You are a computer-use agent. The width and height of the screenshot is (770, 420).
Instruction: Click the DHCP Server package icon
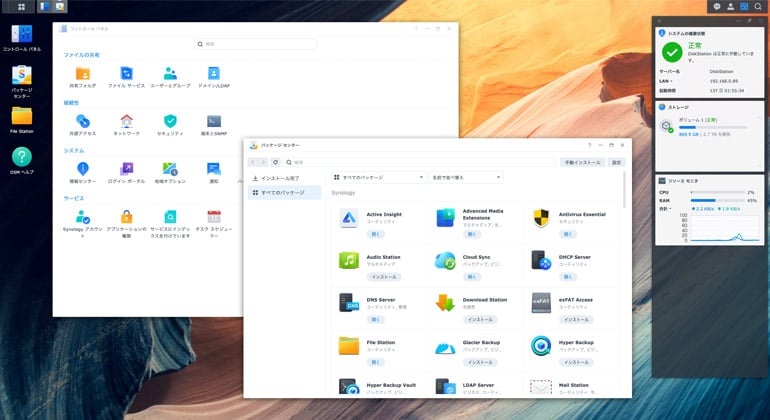pos(541,260)
